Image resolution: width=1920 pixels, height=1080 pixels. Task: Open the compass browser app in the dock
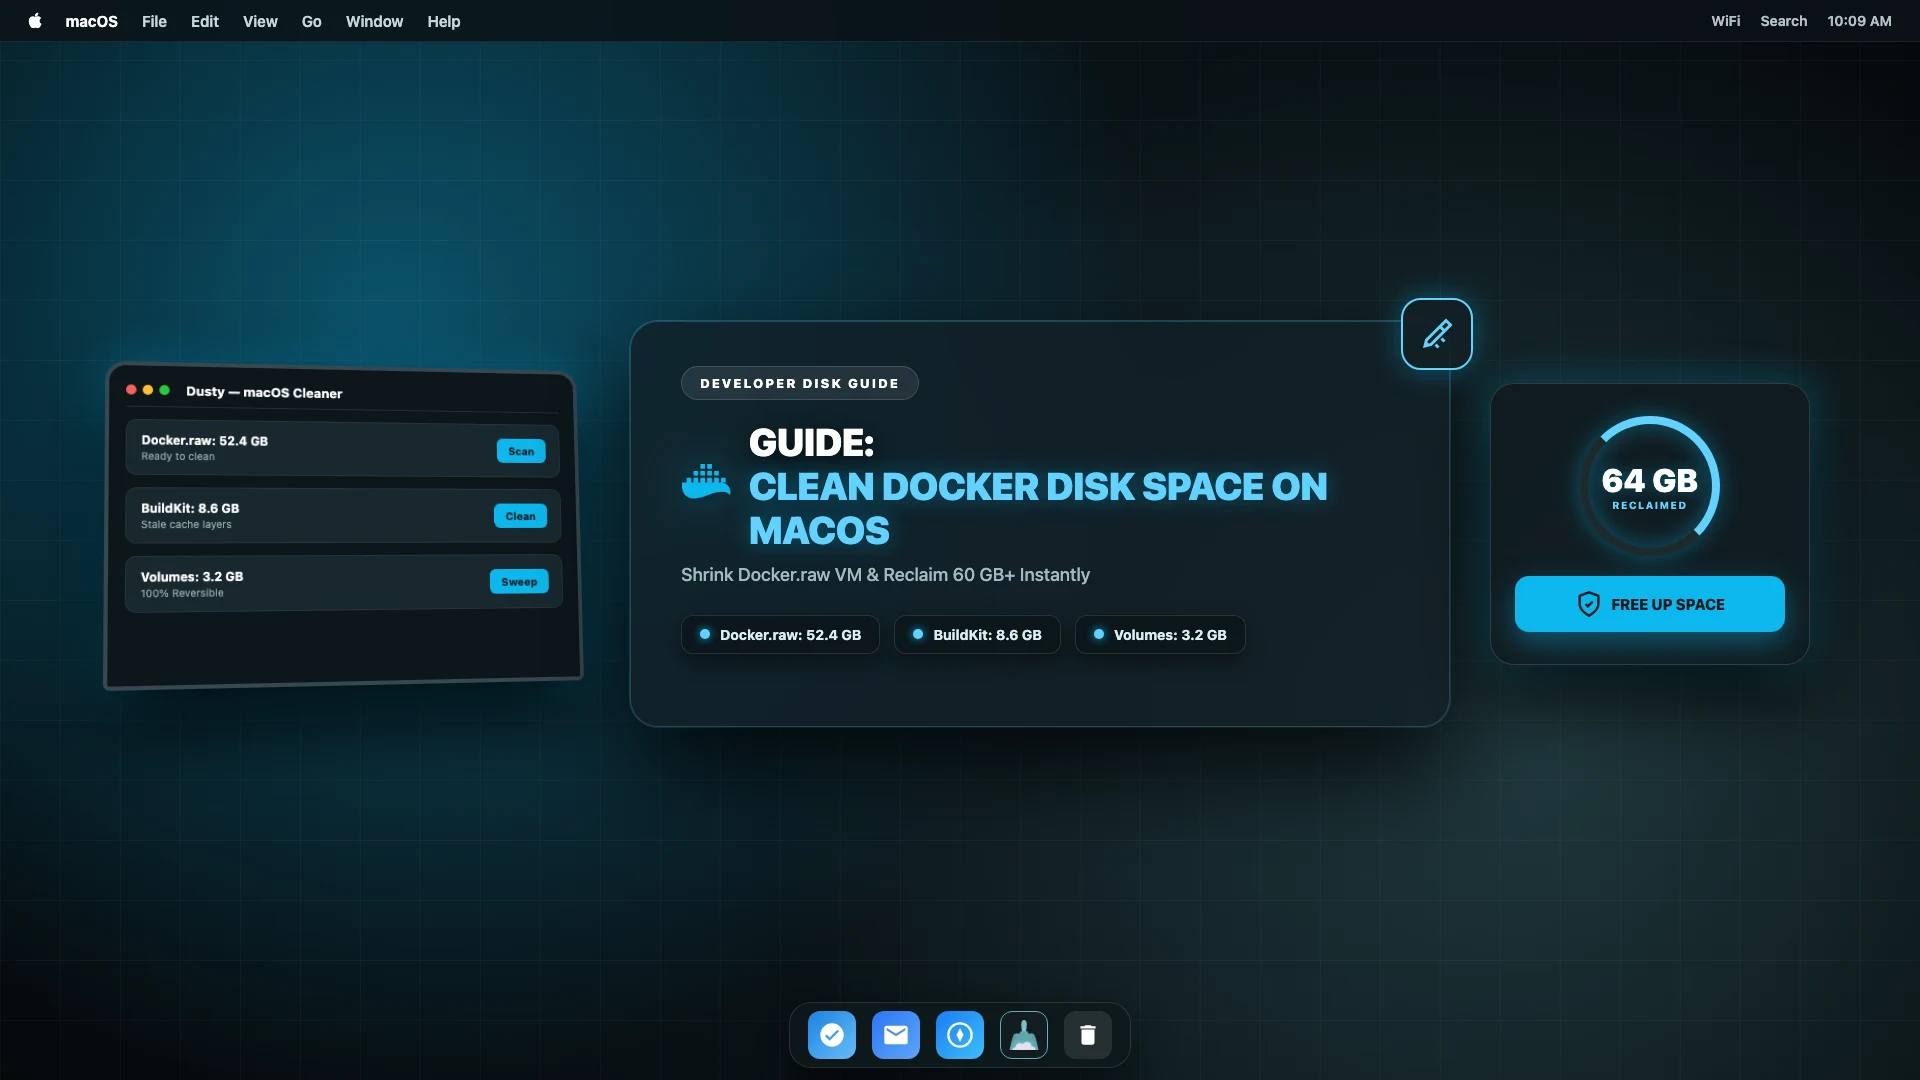[x=960, y=1035]
